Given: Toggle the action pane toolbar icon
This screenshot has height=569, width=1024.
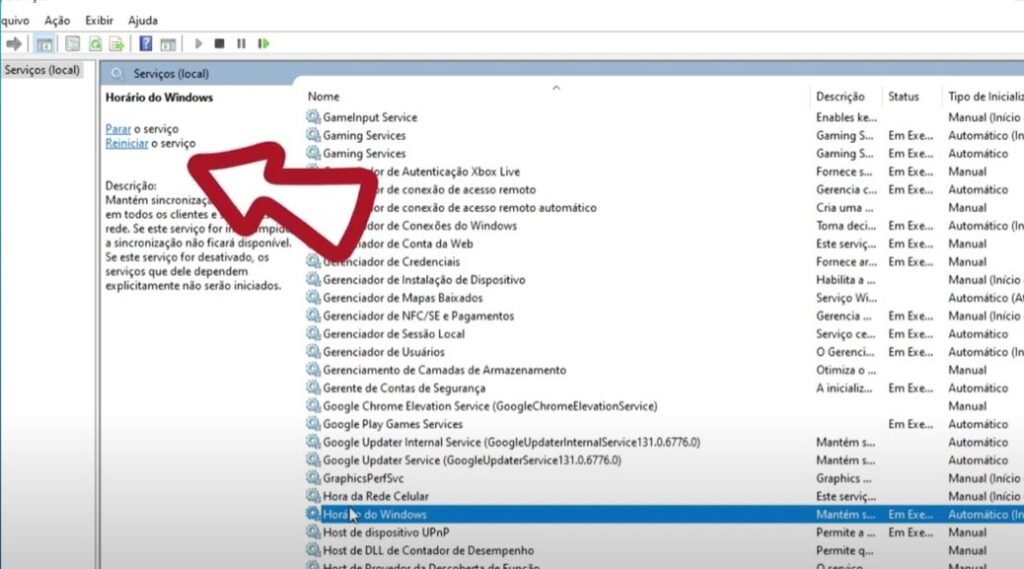Looking at the screenshot, I should 168,44.
